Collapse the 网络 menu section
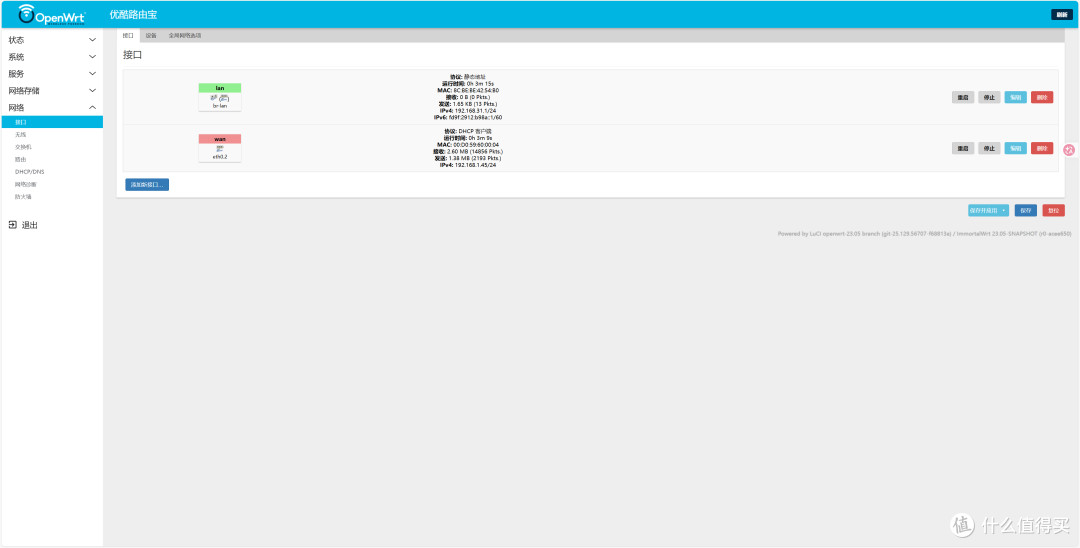This screenshot has height=548, width=1080. click(52, 107)
